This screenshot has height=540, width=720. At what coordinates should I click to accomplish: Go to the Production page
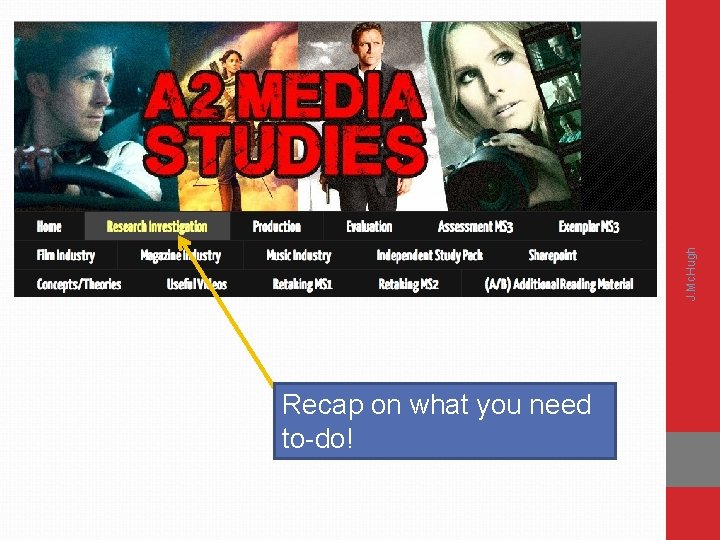[277, 226]
